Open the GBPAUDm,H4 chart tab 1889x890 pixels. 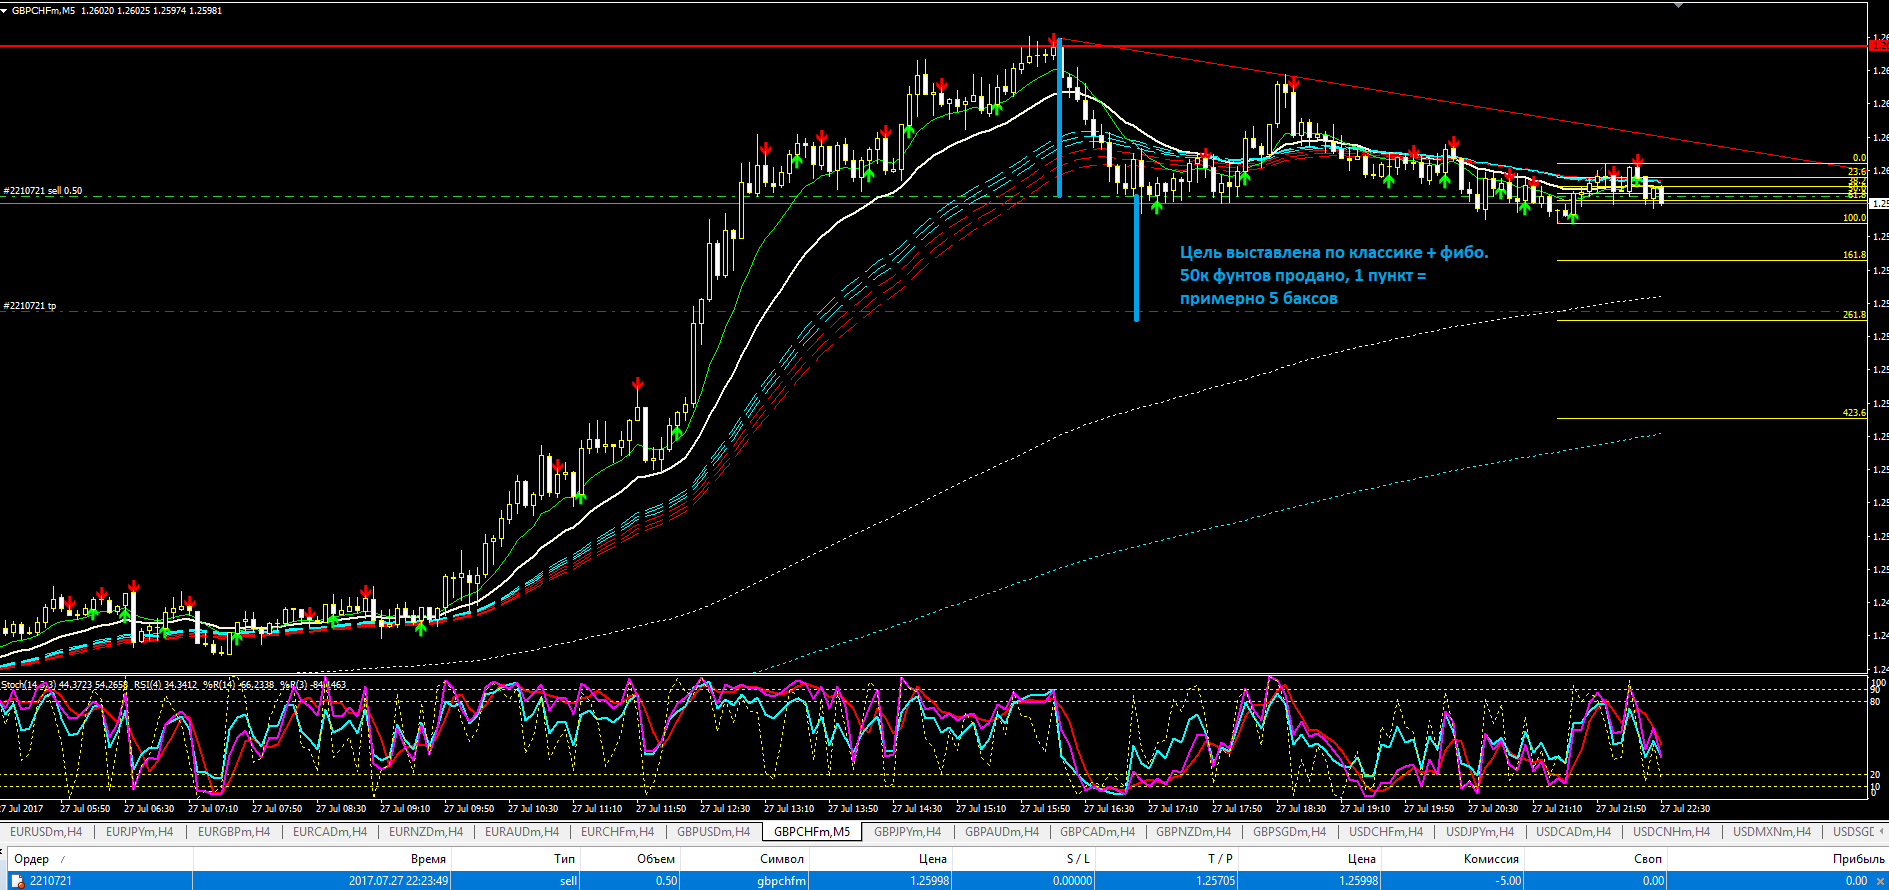point(1002,832)
